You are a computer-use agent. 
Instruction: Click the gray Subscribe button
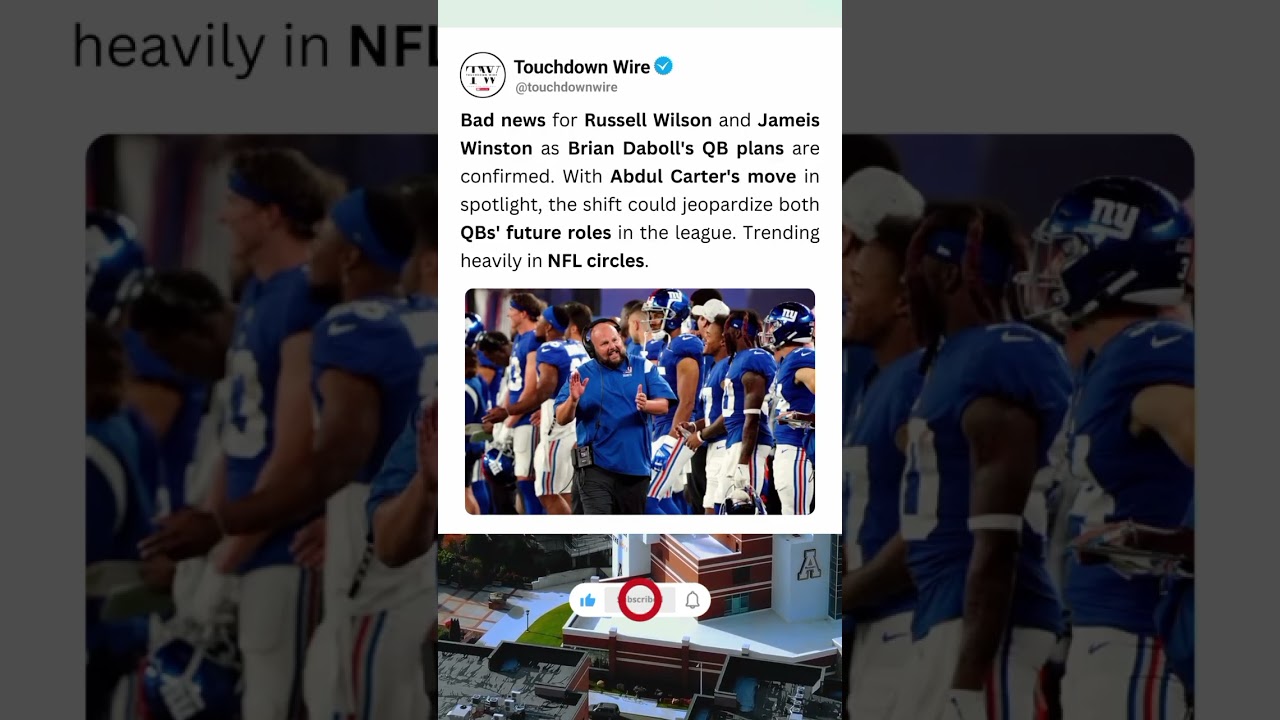pos(640,600)
